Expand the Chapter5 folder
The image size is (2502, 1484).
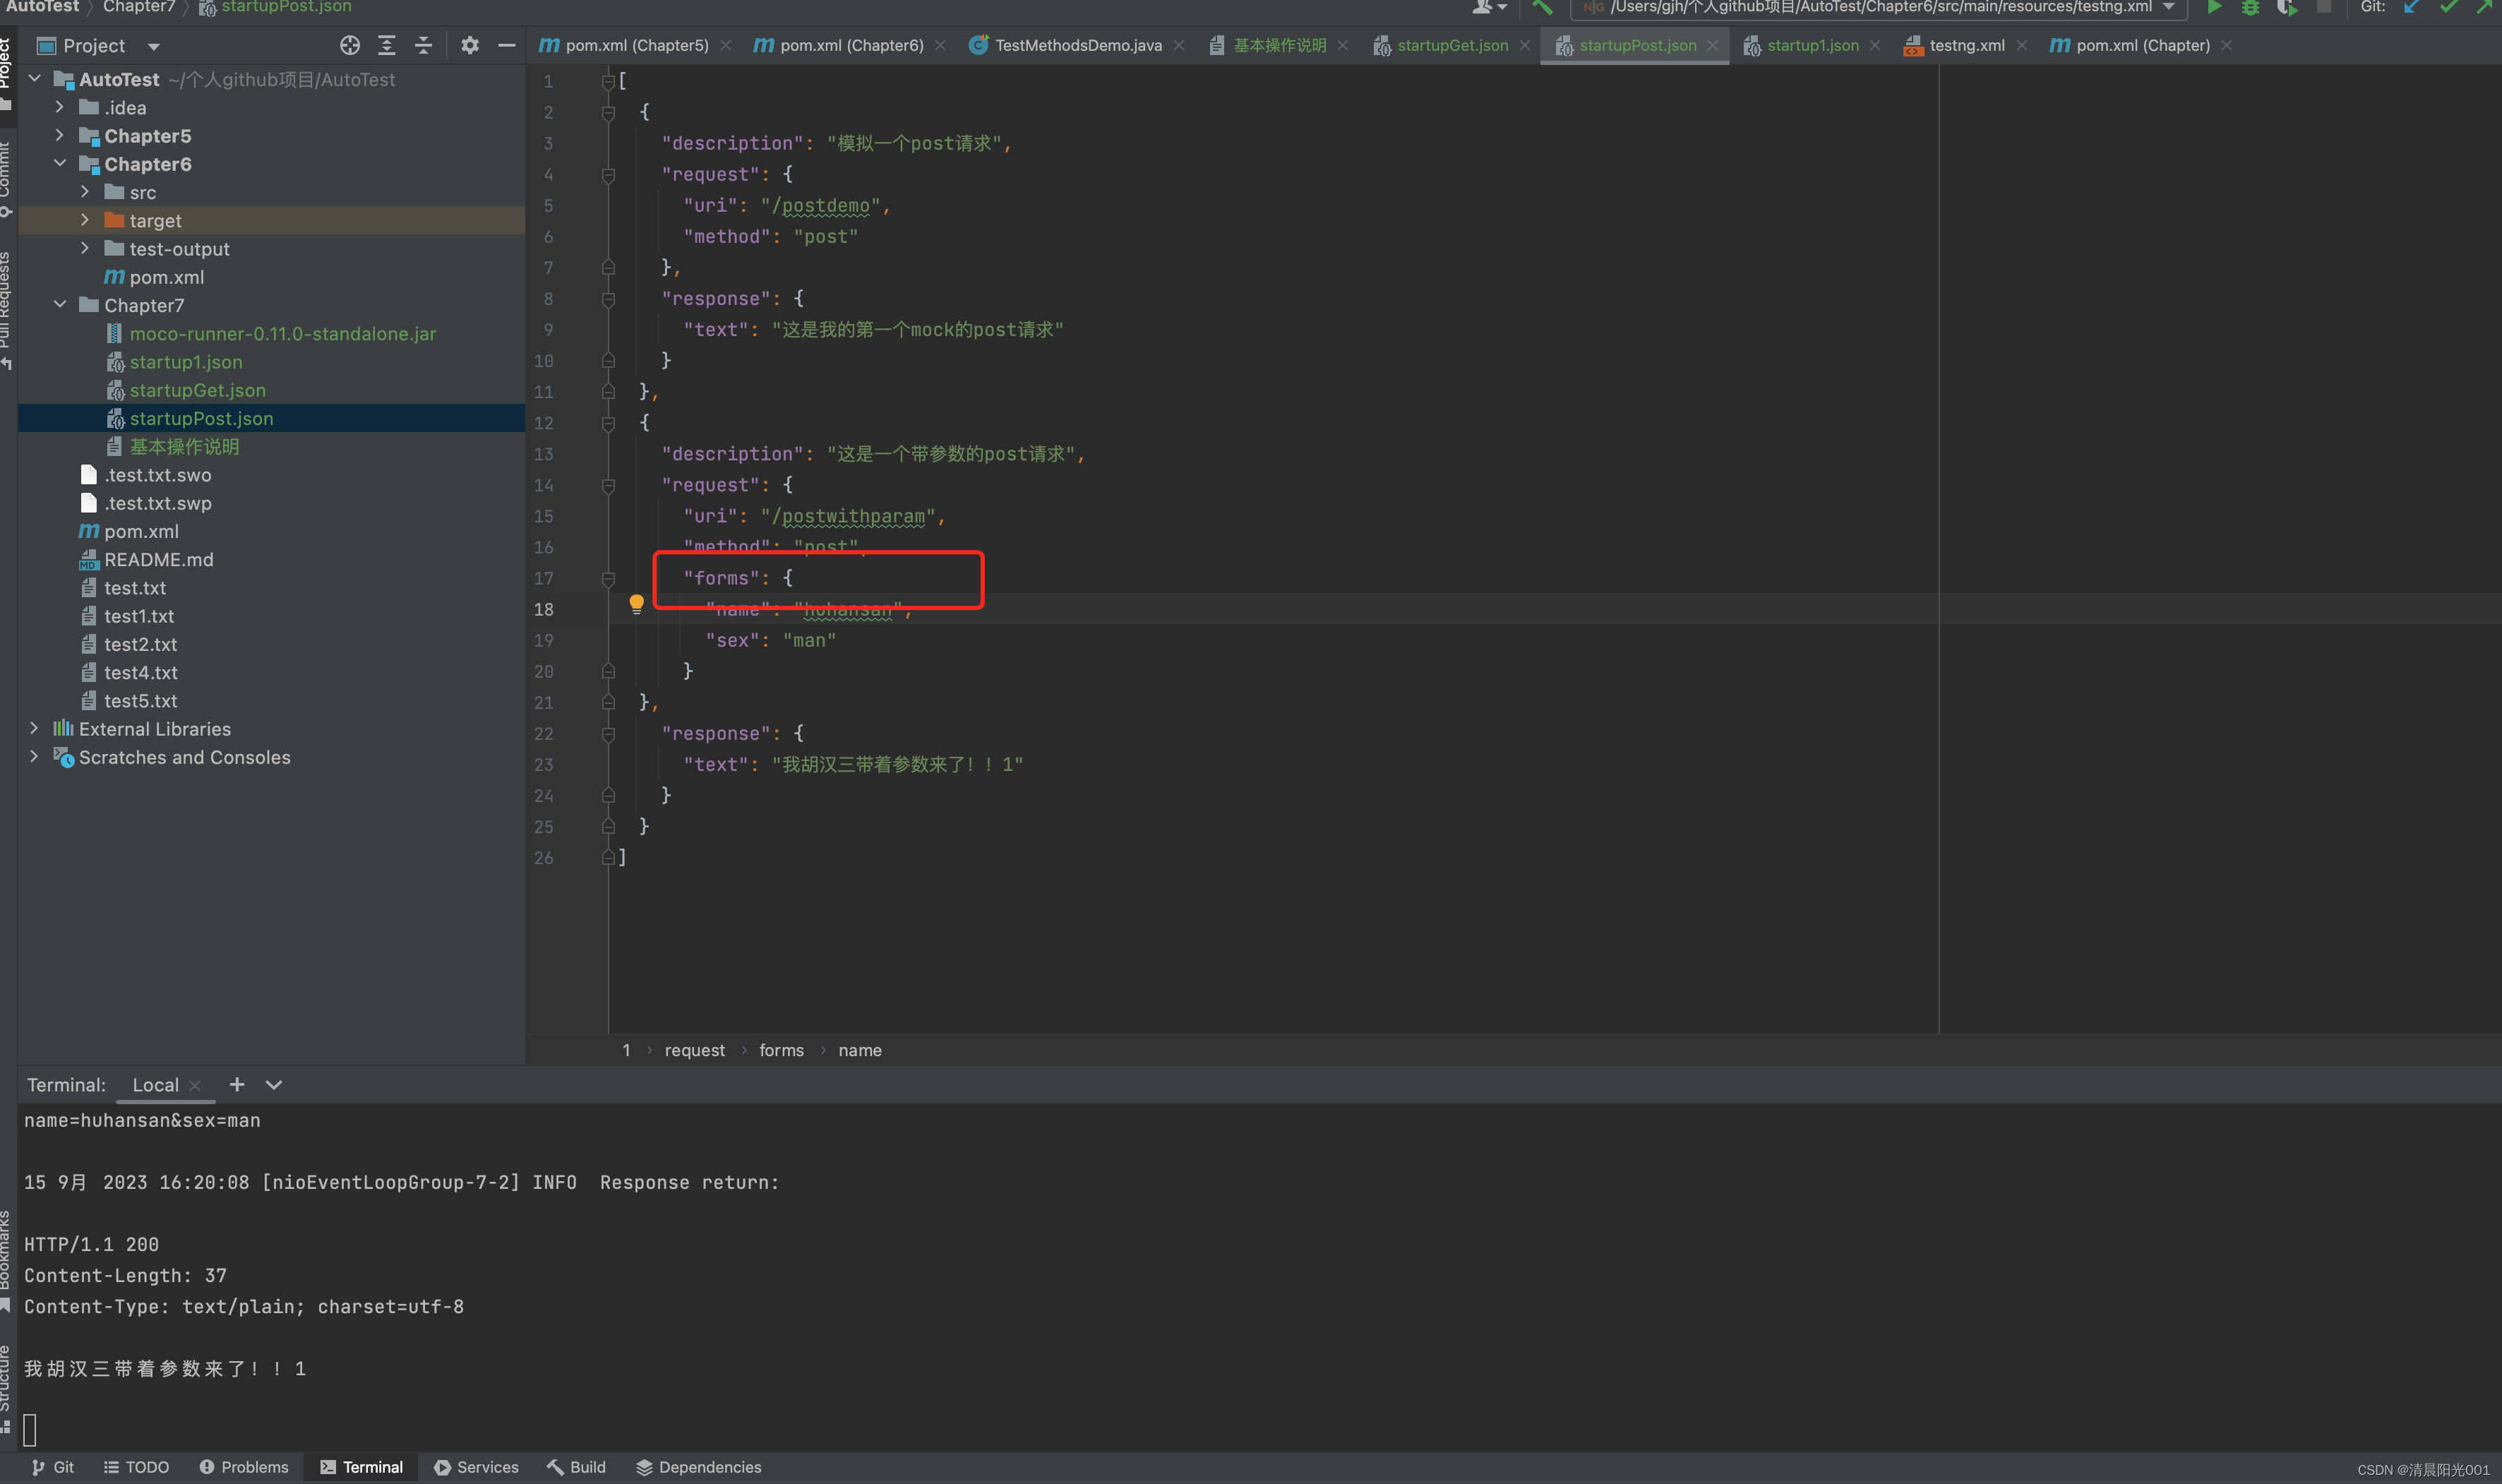point(60,136)
